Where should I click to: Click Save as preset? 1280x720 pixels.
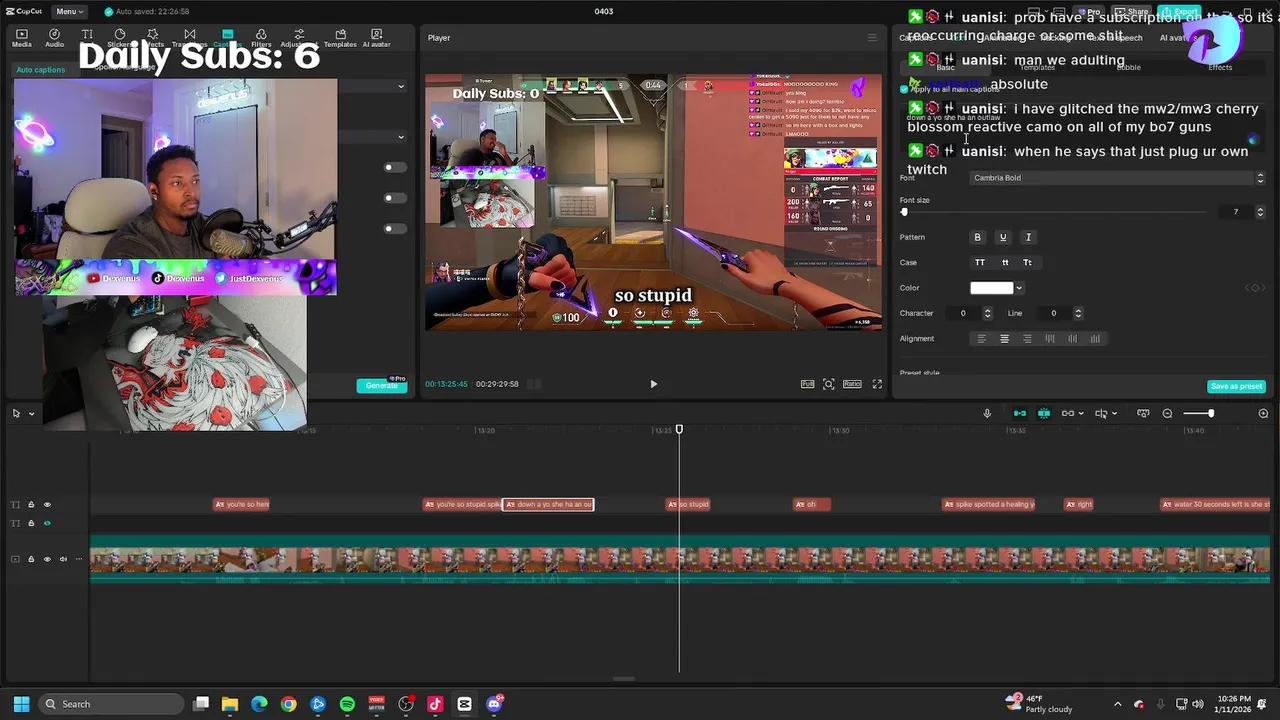tap(1237, 386)
